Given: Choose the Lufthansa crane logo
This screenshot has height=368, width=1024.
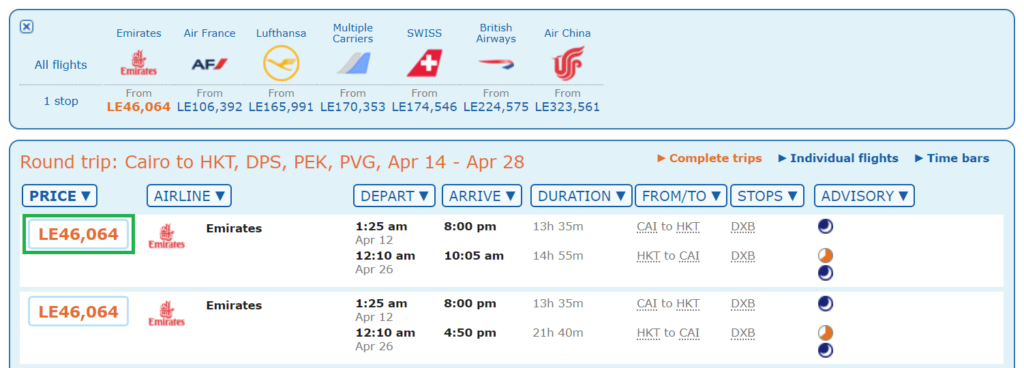Looking at the screenshot, I should pyautogui.click(x=281, y=64).
